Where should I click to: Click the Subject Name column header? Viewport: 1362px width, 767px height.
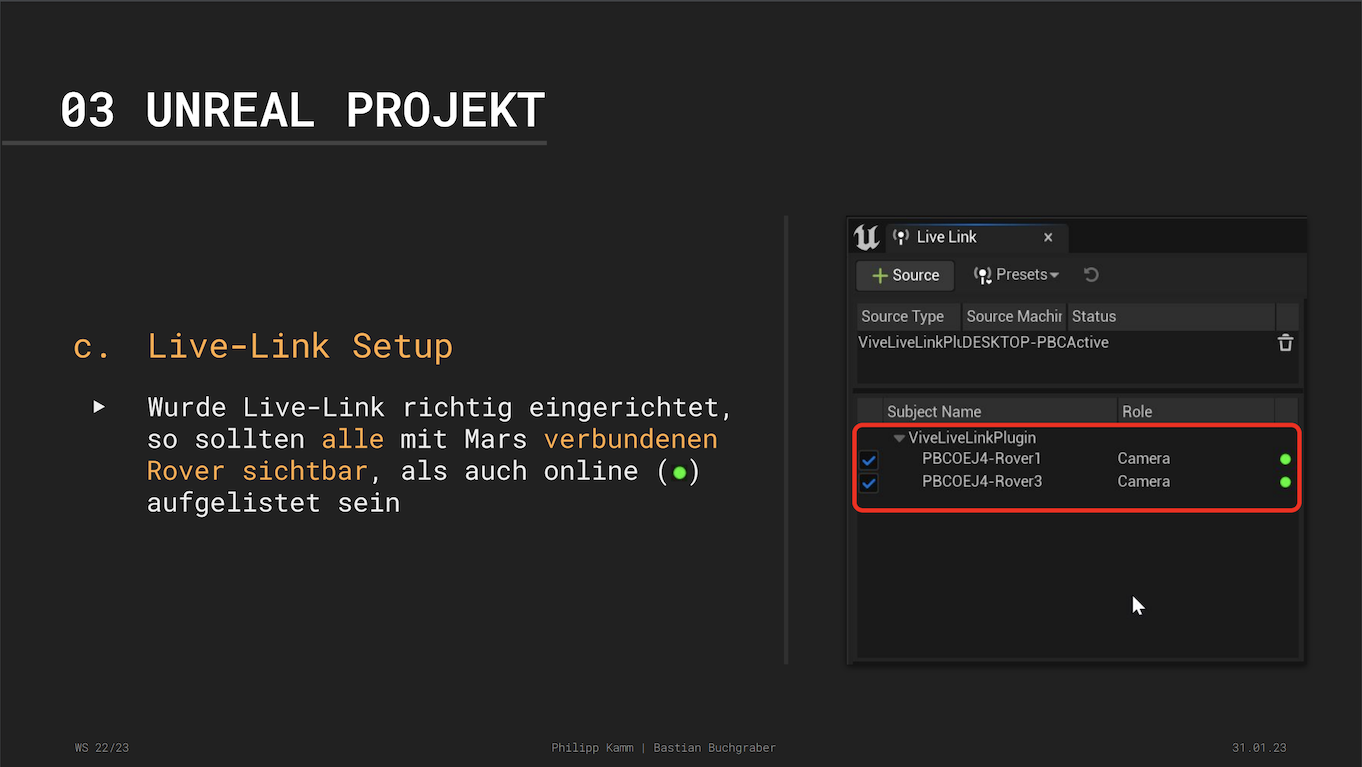pos(933,412)
